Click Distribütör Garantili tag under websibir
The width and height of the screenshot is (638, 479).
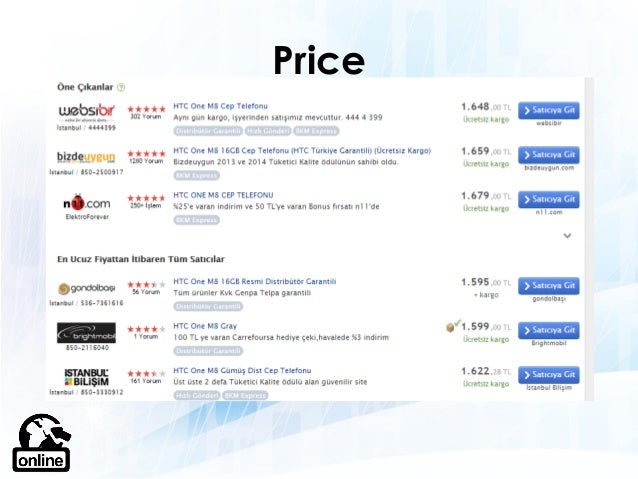[208, 131]
